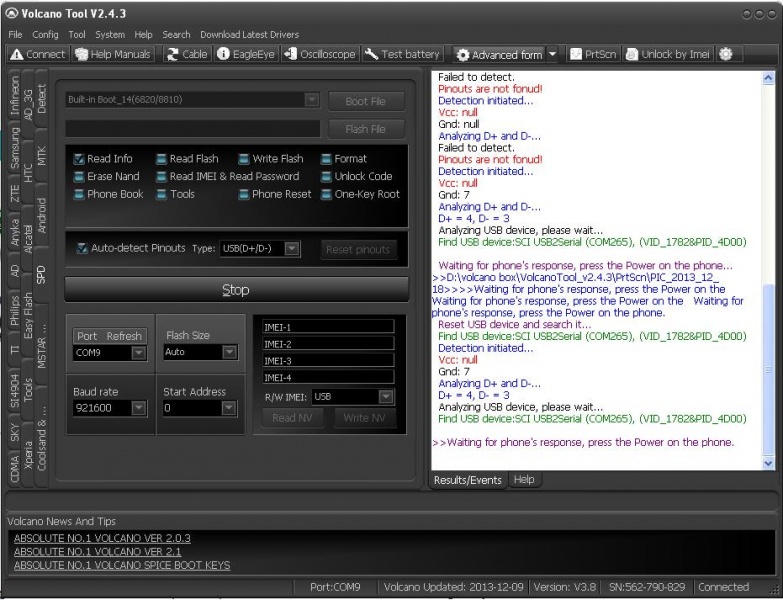Click the Port Refresh button
The width and height of the screenshot is (783, 600).
point(109,336)
